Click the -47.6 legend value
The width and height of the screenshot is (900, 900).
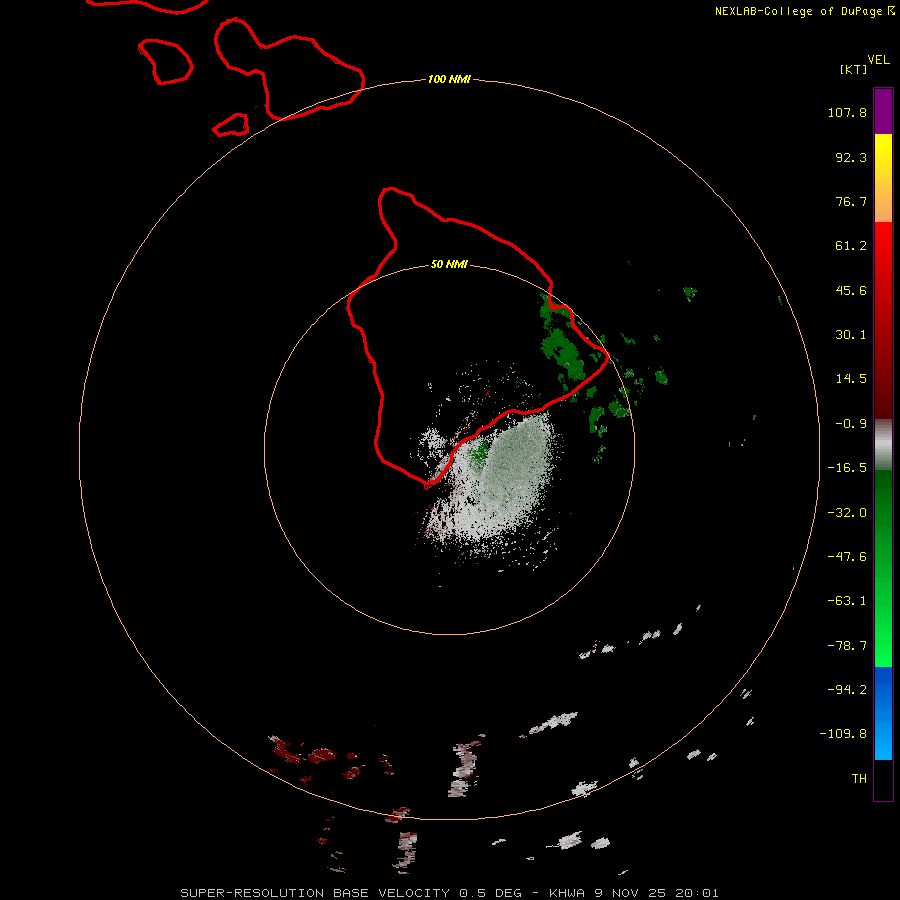click(x=847, y=557)
